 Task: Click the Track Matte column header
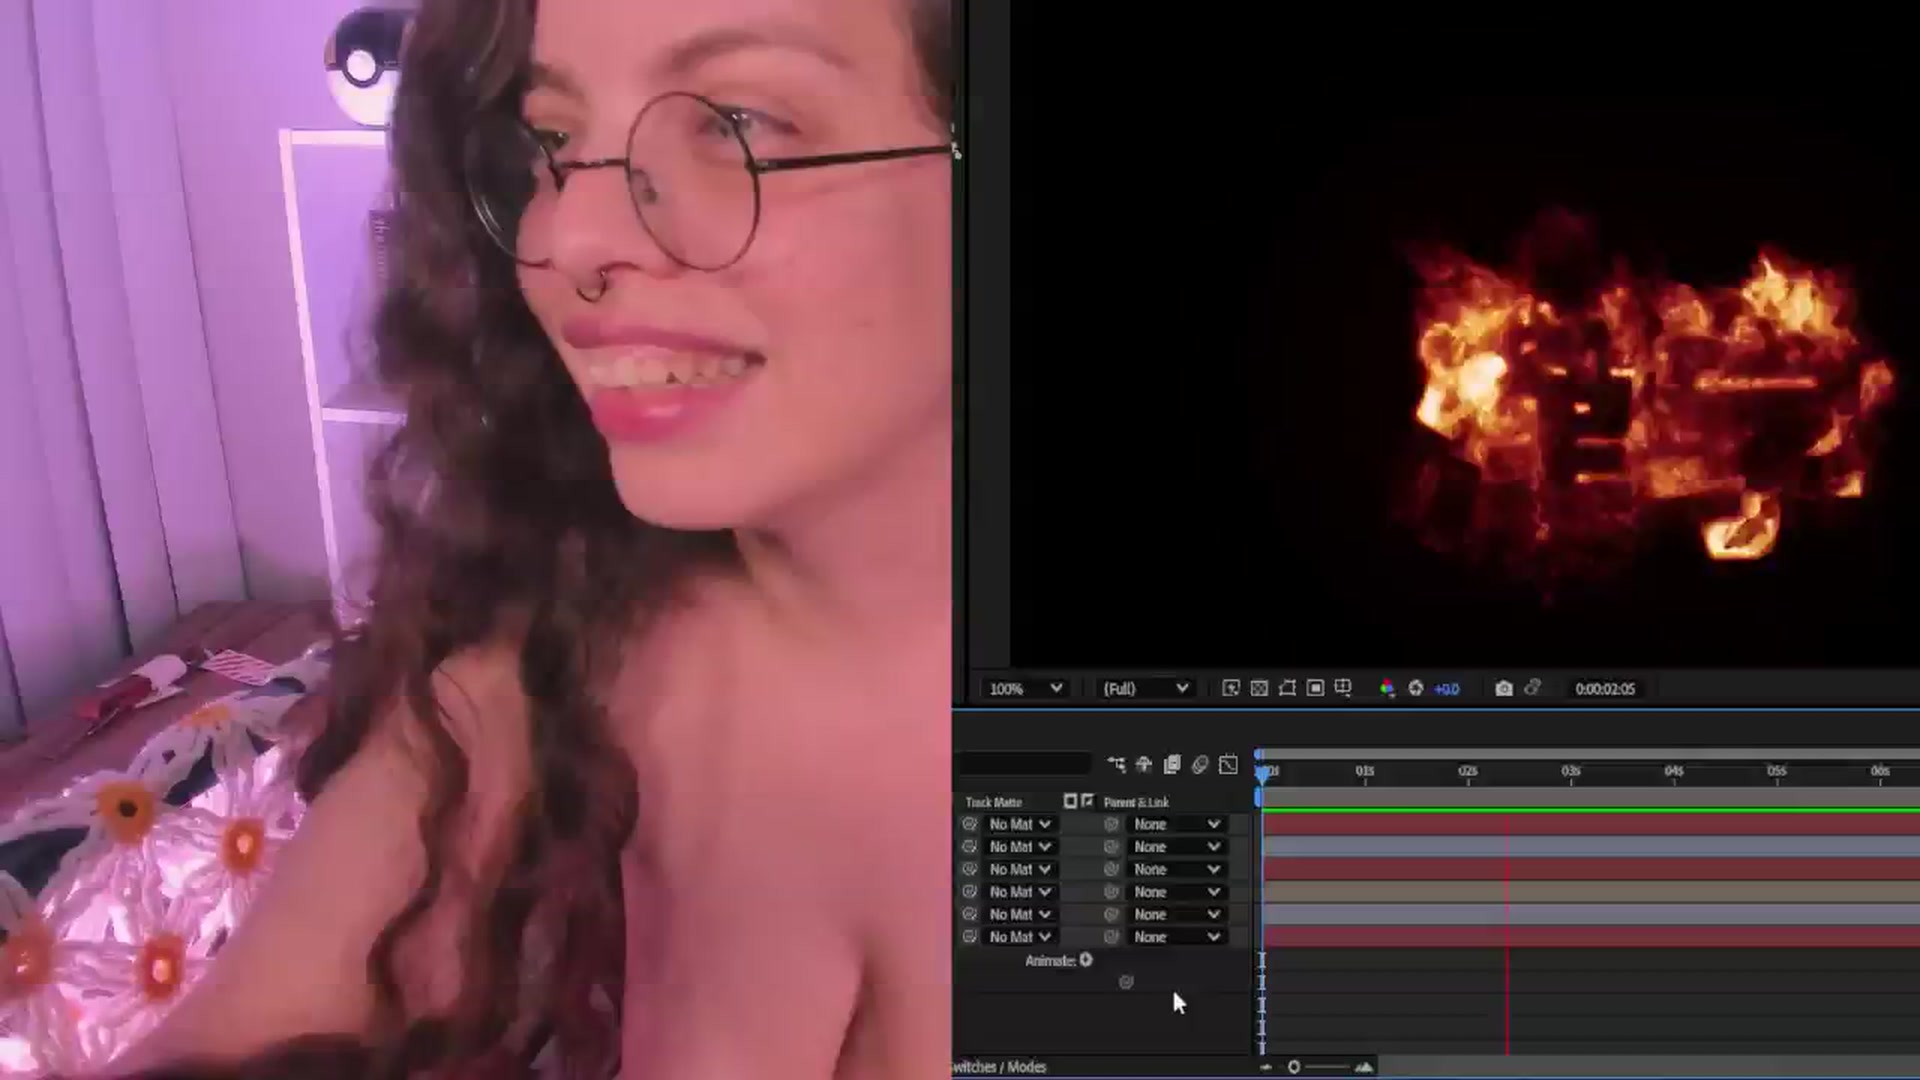(993, 802)
